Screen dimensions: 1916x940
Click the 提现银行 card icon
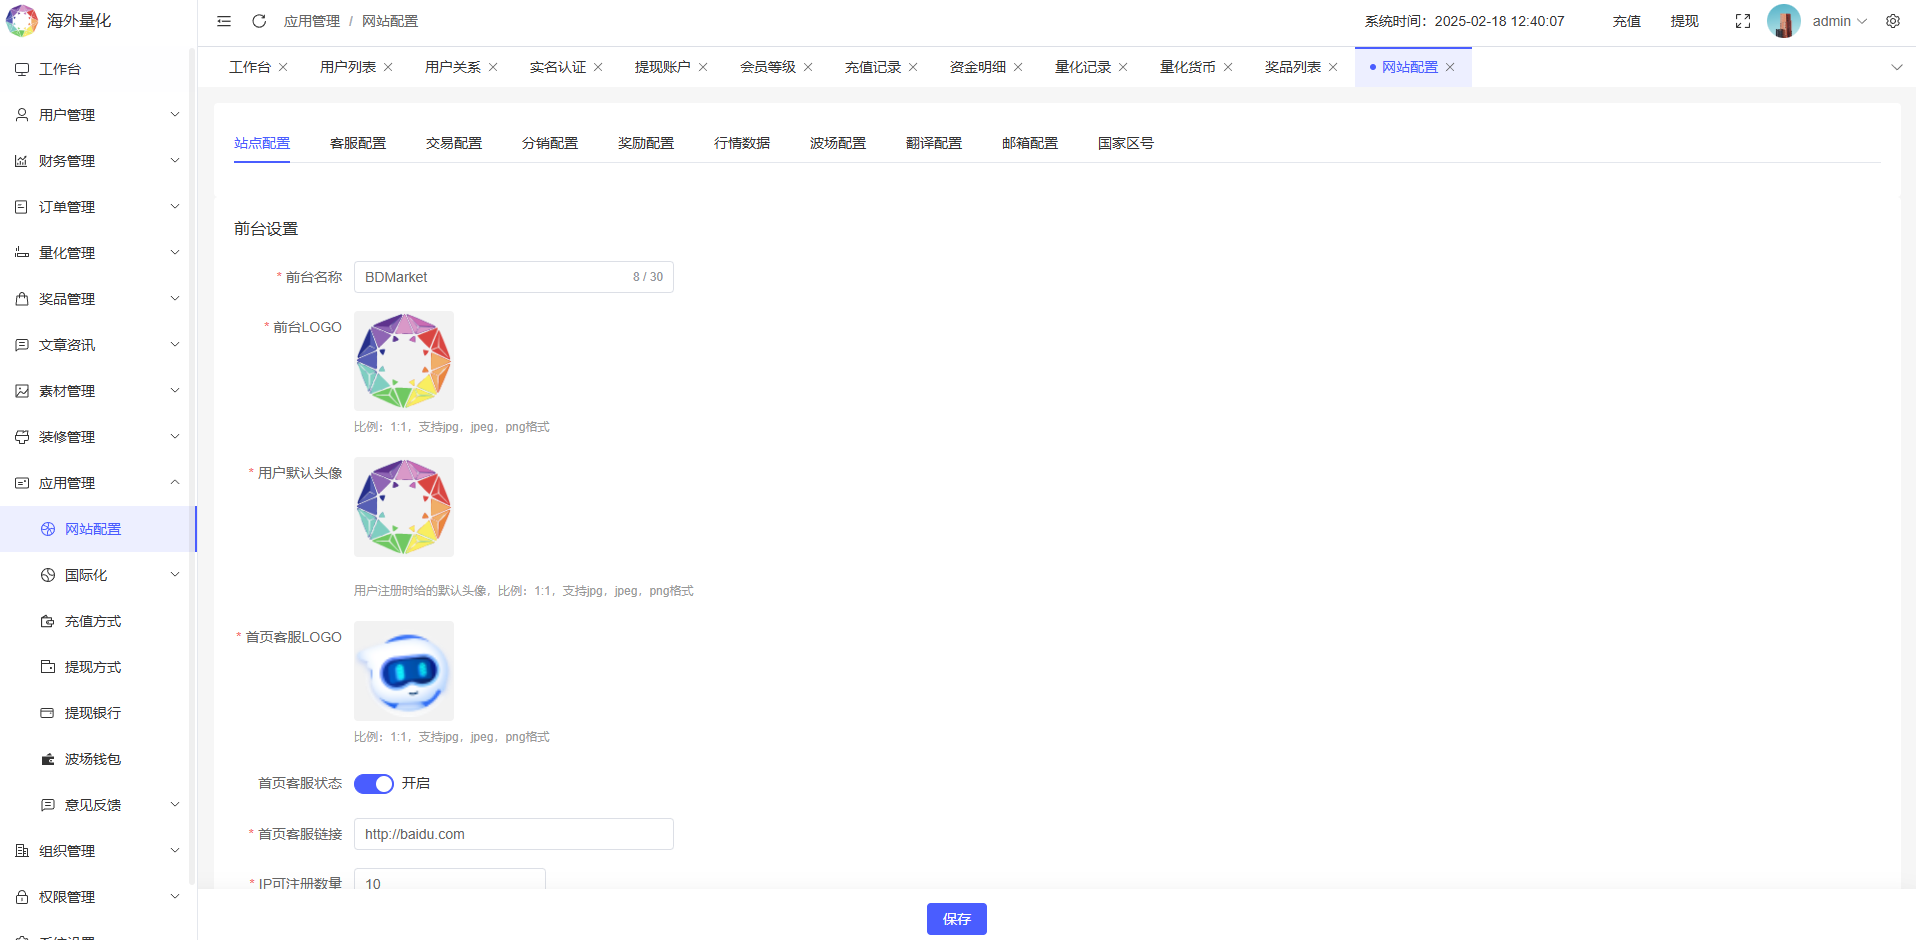[x=47, y=712]
